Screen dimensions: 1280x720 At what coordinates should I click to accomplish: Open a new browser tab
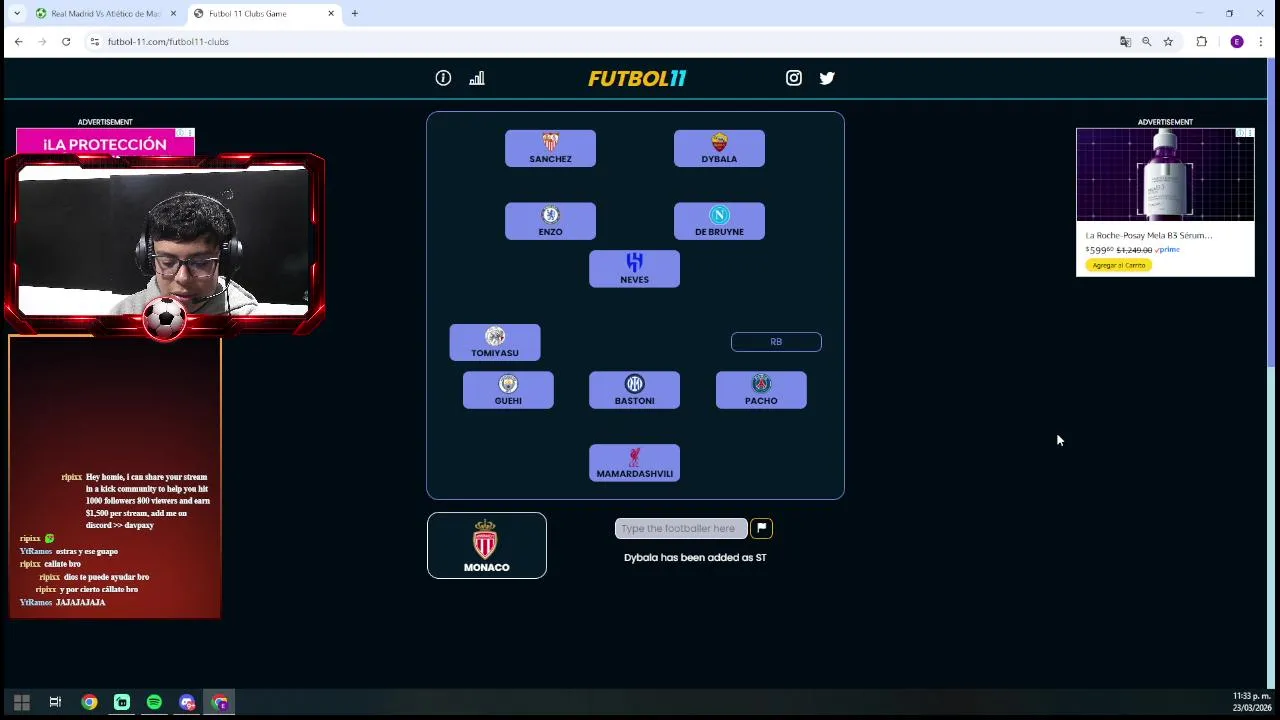354,14
